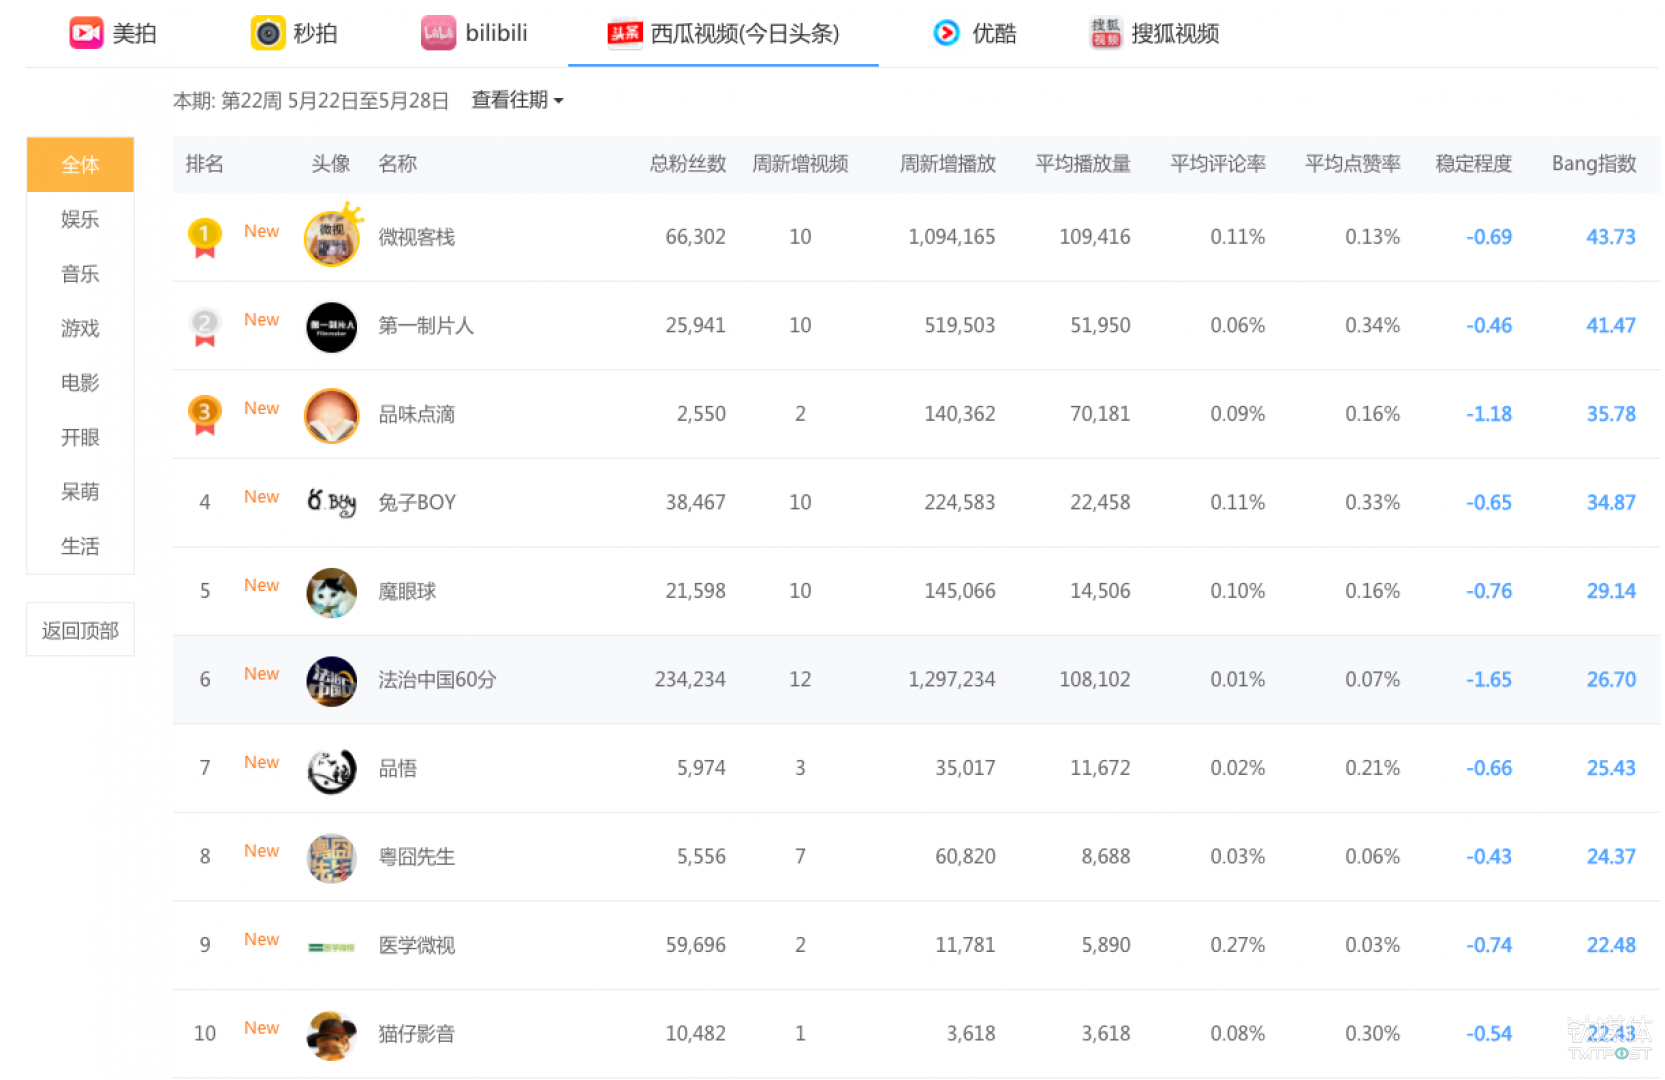This screenshot has width=1665, height=1080.
Task: Open 粤囧先生 avatar image
Action: [x=332, y=858]
